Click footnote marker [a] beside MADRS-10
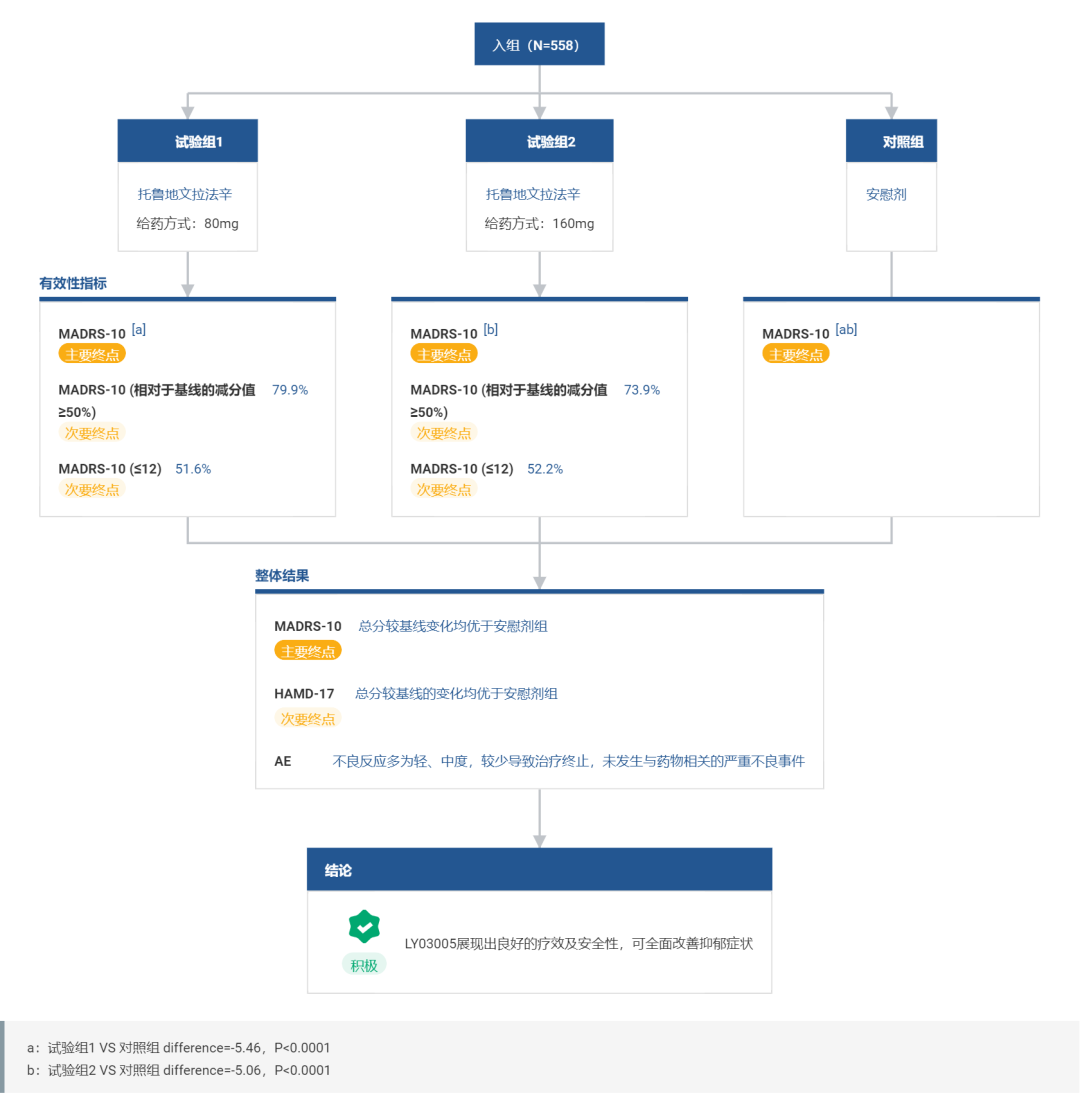 point(139,330)
